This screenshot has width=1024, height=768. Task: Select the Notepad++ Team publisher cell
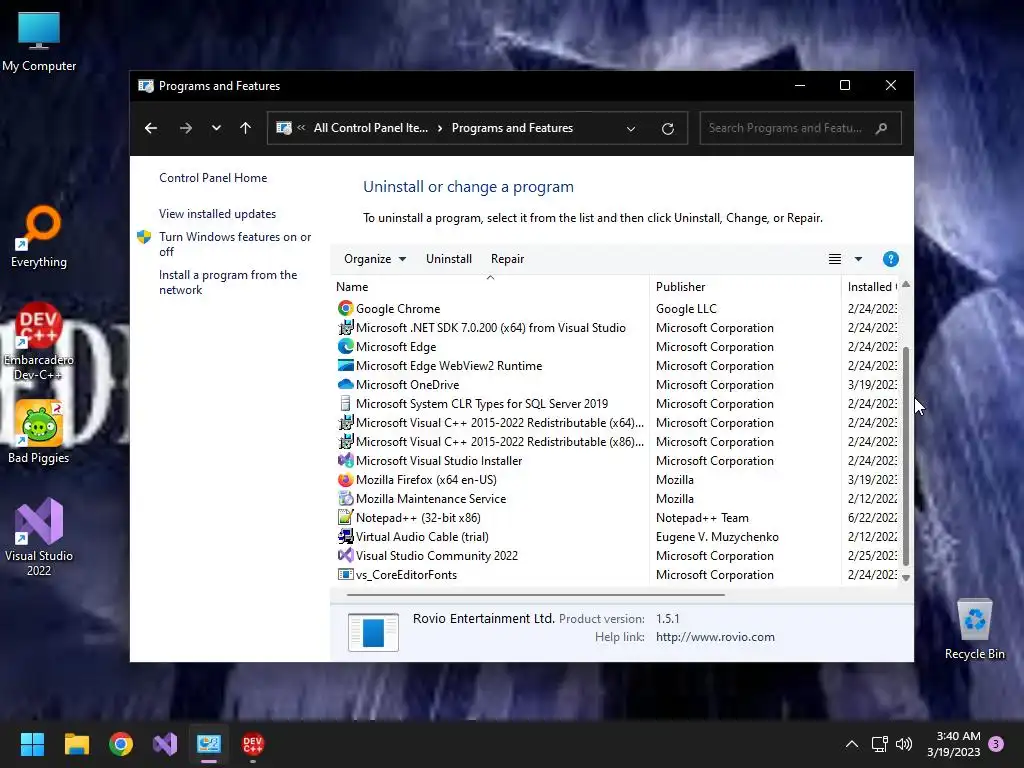pyautogui.click(x=702, y=517)
